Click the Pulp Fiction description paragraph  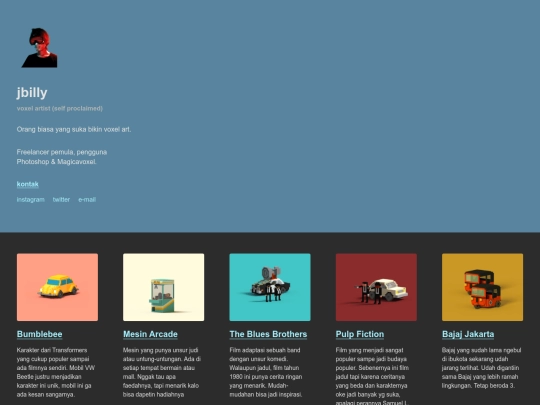(372, 376)
